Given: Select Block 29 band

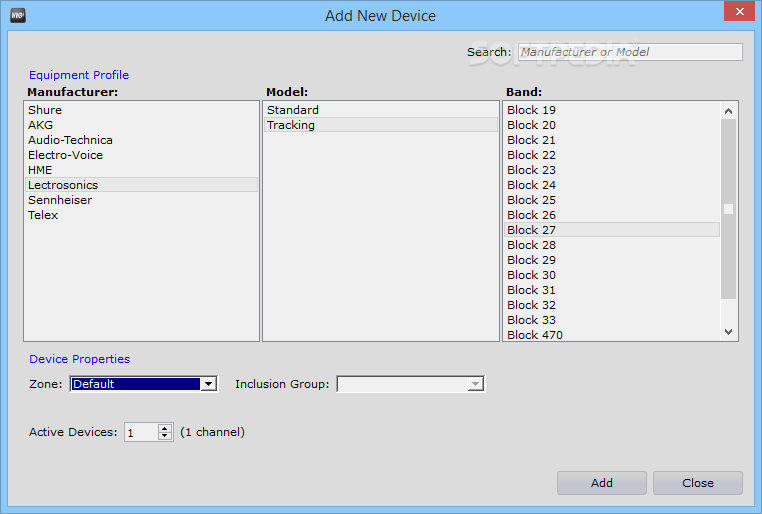Looking at the screenshot, I should click(612, 260).
